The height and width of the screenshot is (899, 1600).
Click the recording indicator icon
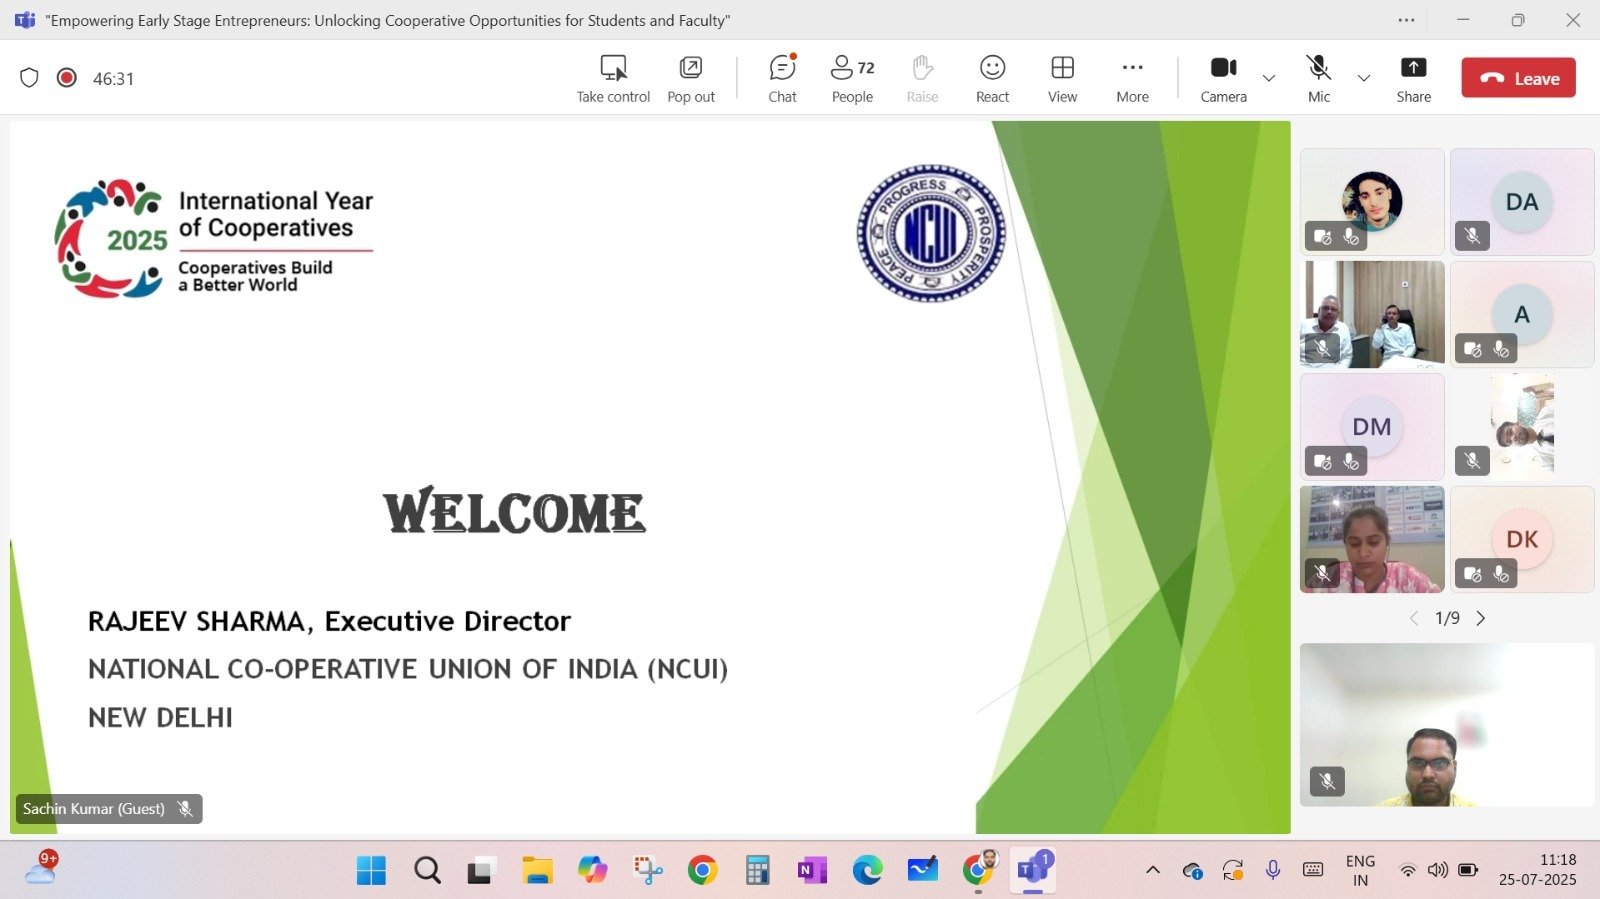click(67, 78)
